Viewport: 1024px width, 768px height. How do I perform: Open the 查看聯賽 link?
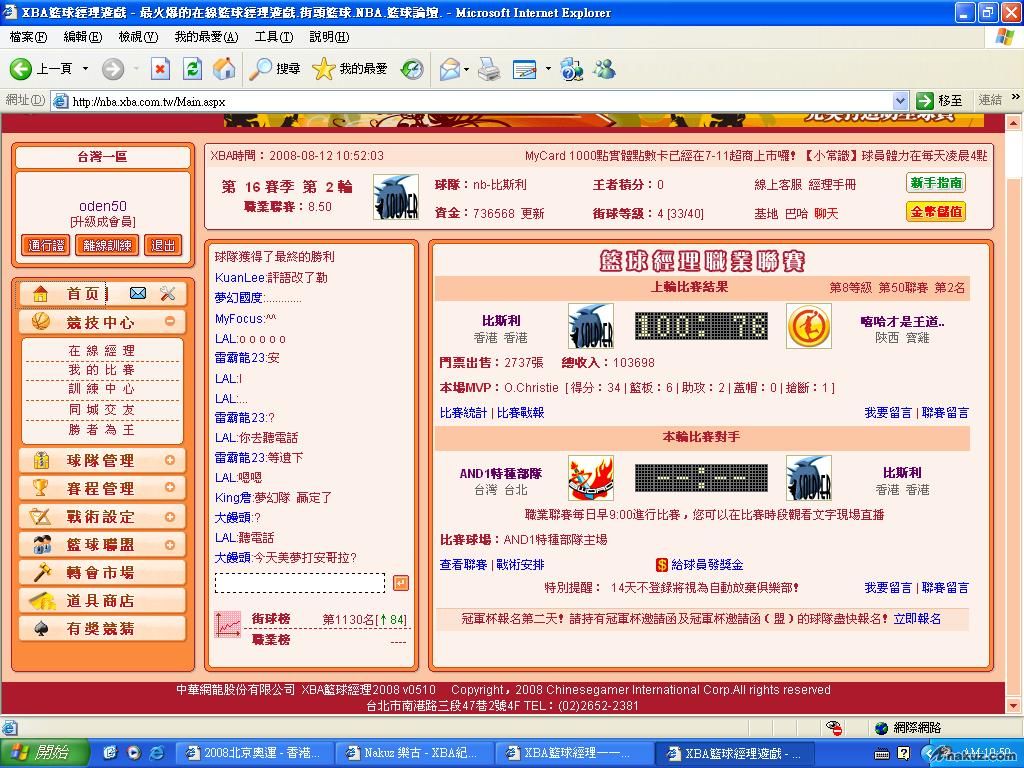coord(463,564)
